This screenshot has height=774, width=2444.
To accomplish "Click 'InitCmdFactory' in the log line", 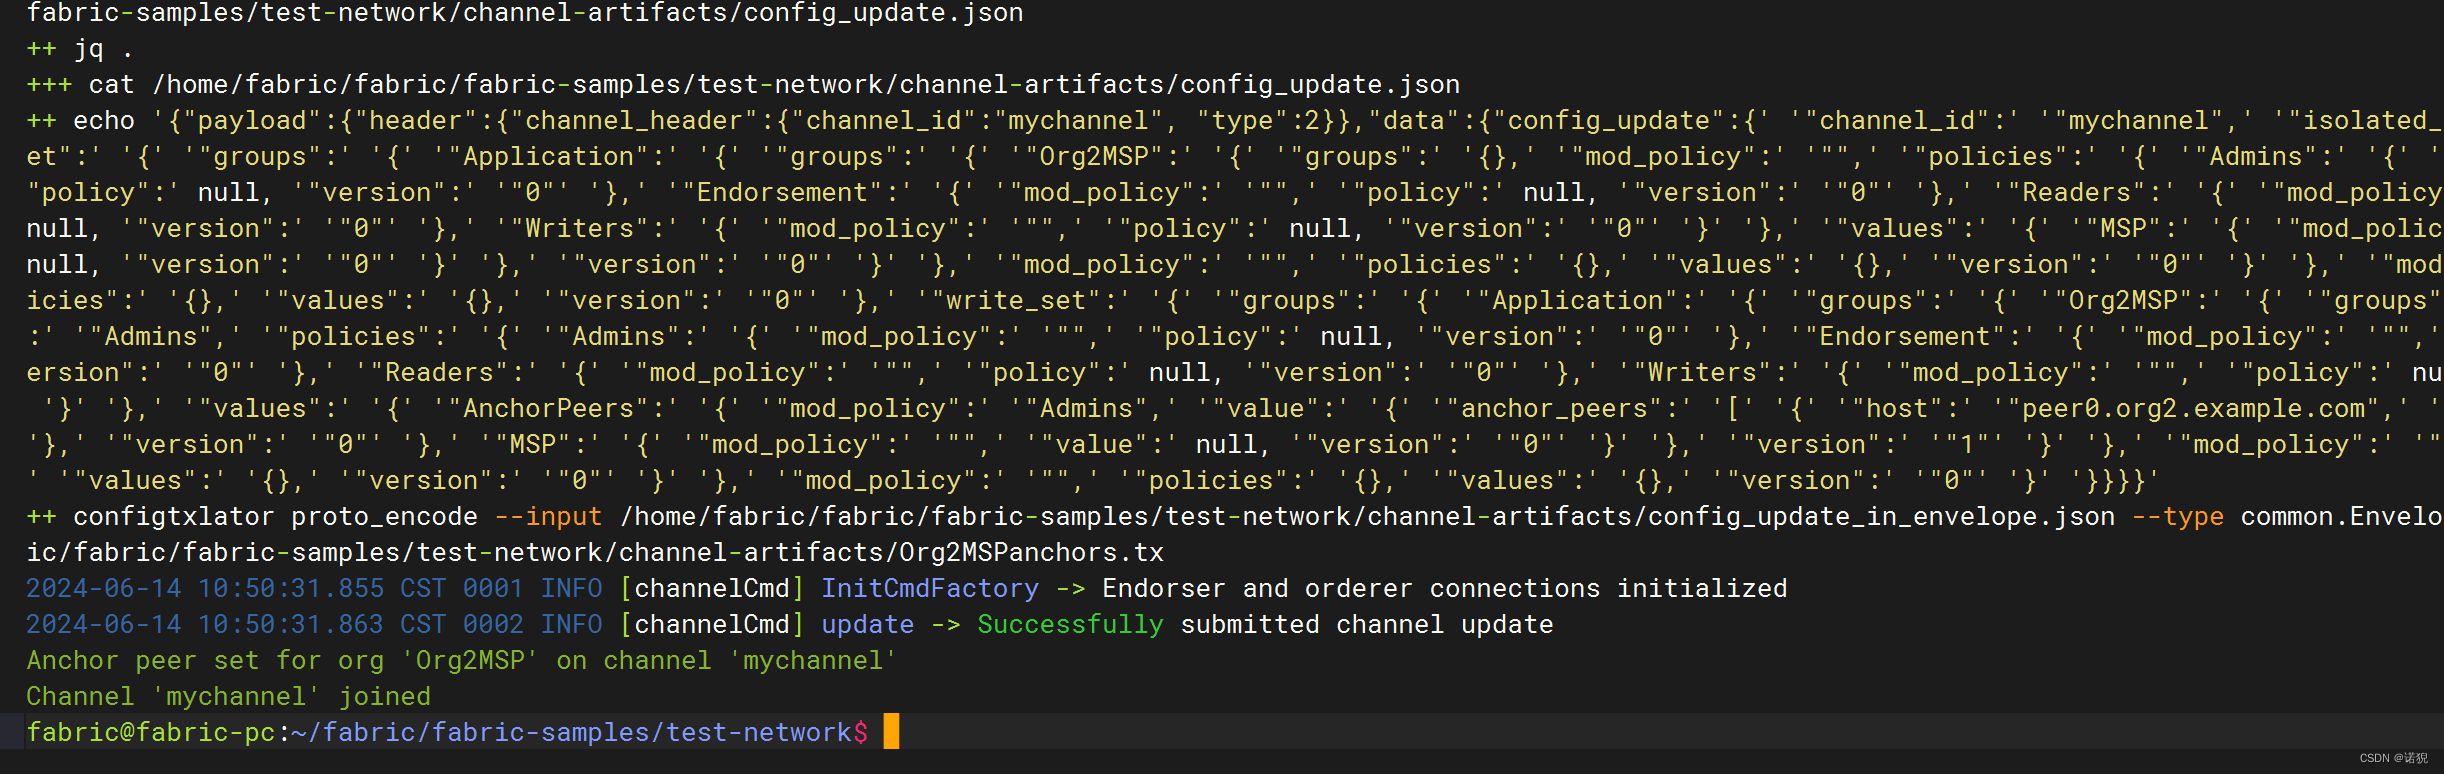I will tap(930, 588).
